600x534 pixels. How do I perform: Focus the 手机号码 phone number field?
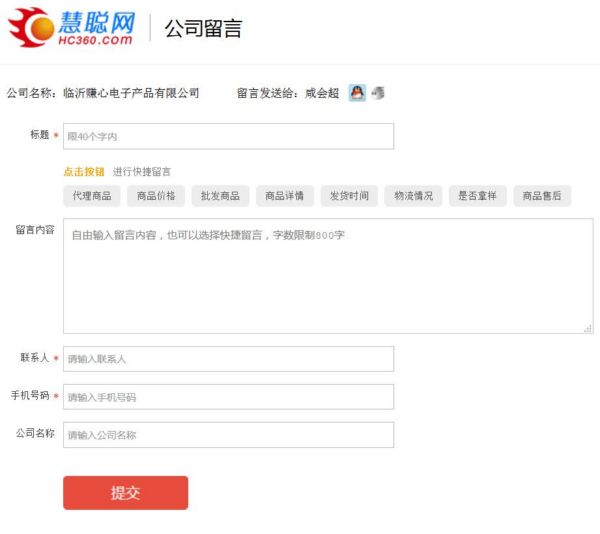tap(228, 397)
